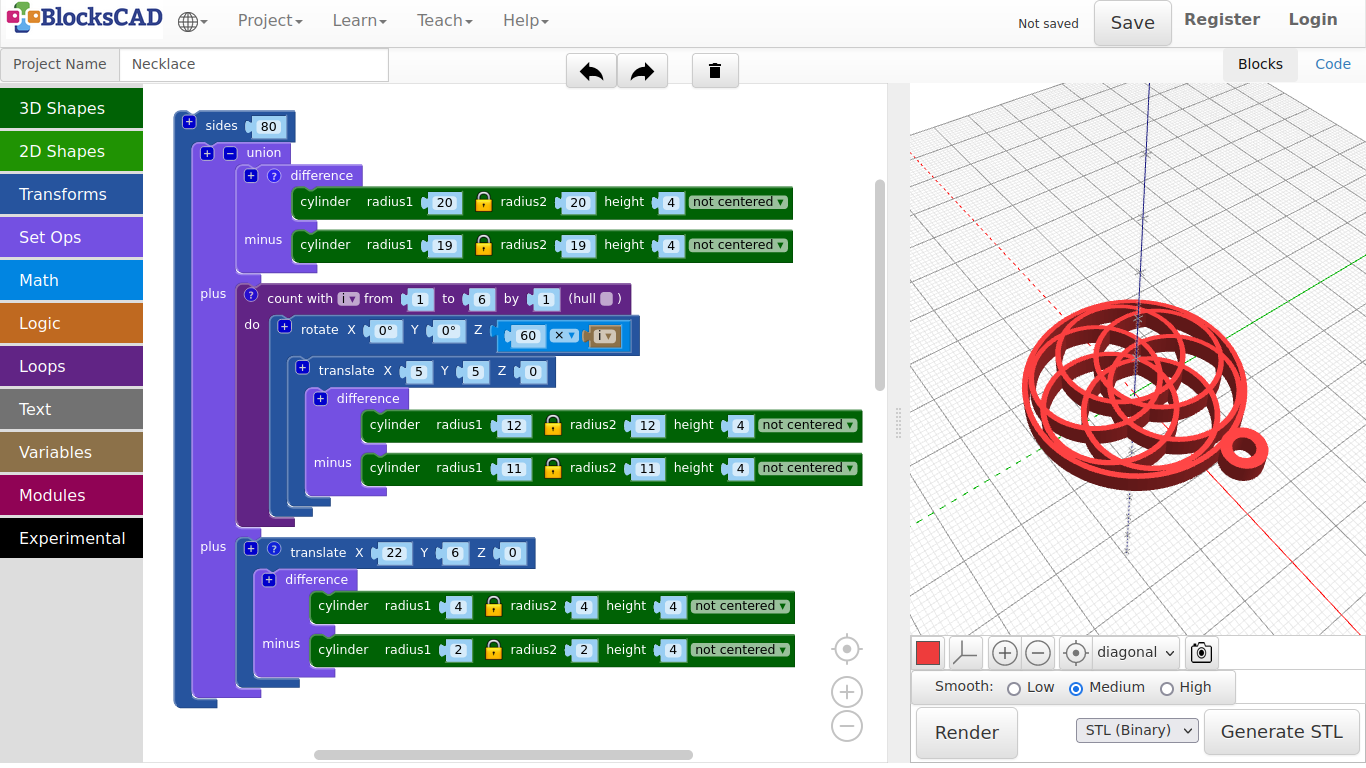
Task: Open the language globe dropdown
Action: 192,21
